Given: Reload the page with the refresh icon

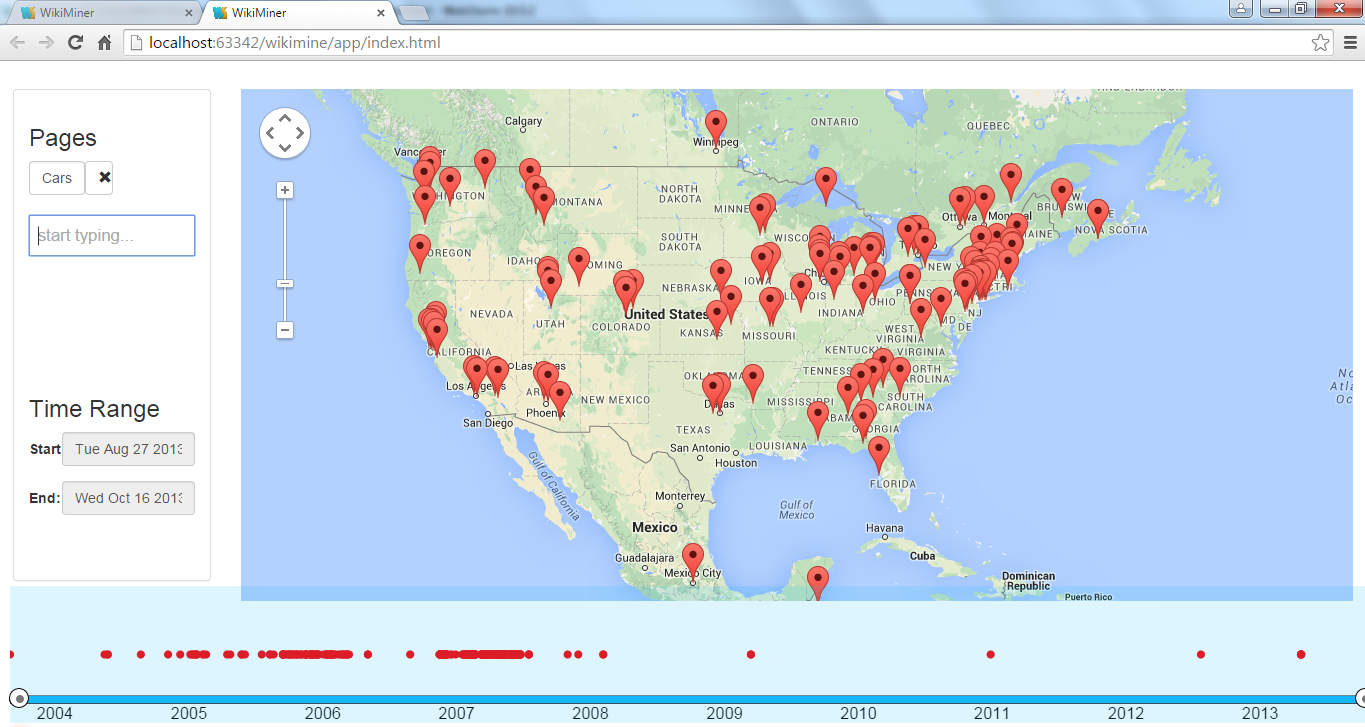Looking at the screenshot, I should pos(75,43).
